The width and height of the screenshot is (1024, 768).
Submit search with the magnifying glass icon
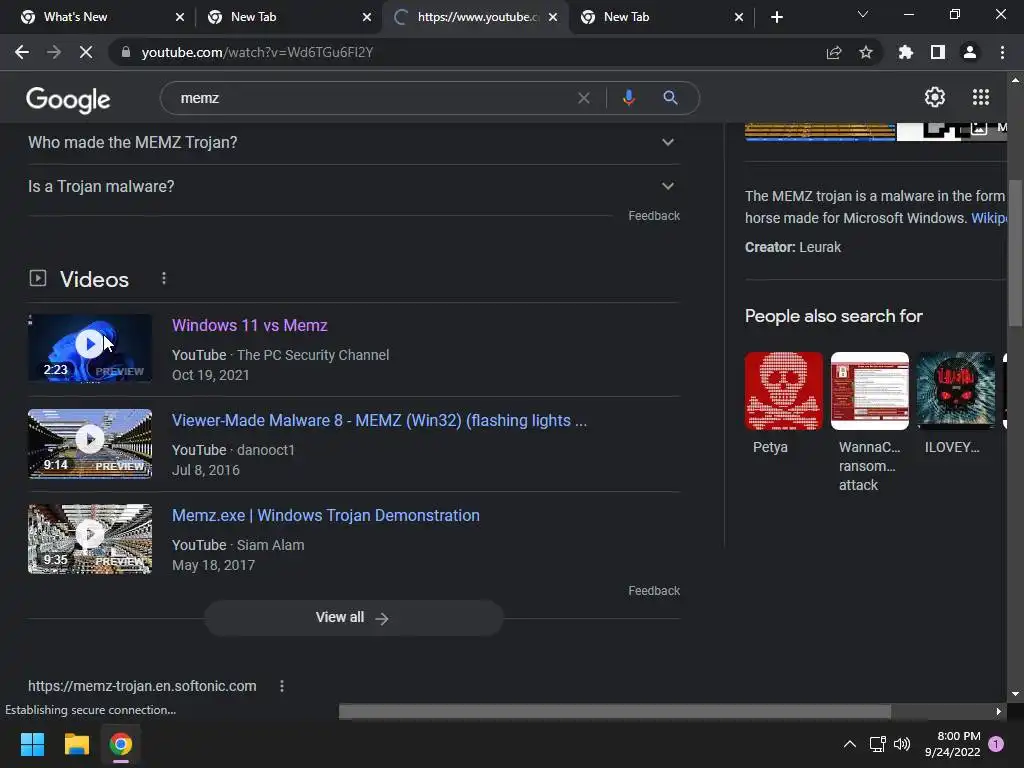pyautogui.click(x=670, y=98)
